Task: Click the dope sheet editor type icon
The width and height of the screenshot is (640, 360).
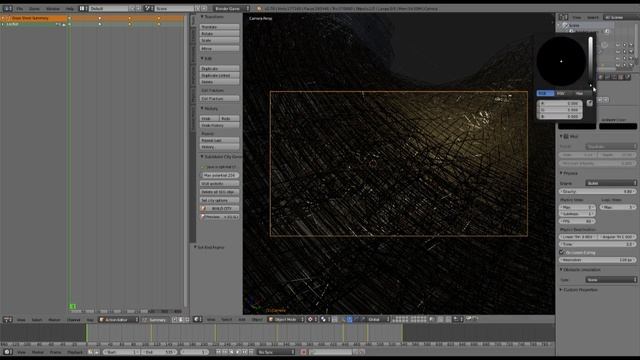Action: [7, 320]
